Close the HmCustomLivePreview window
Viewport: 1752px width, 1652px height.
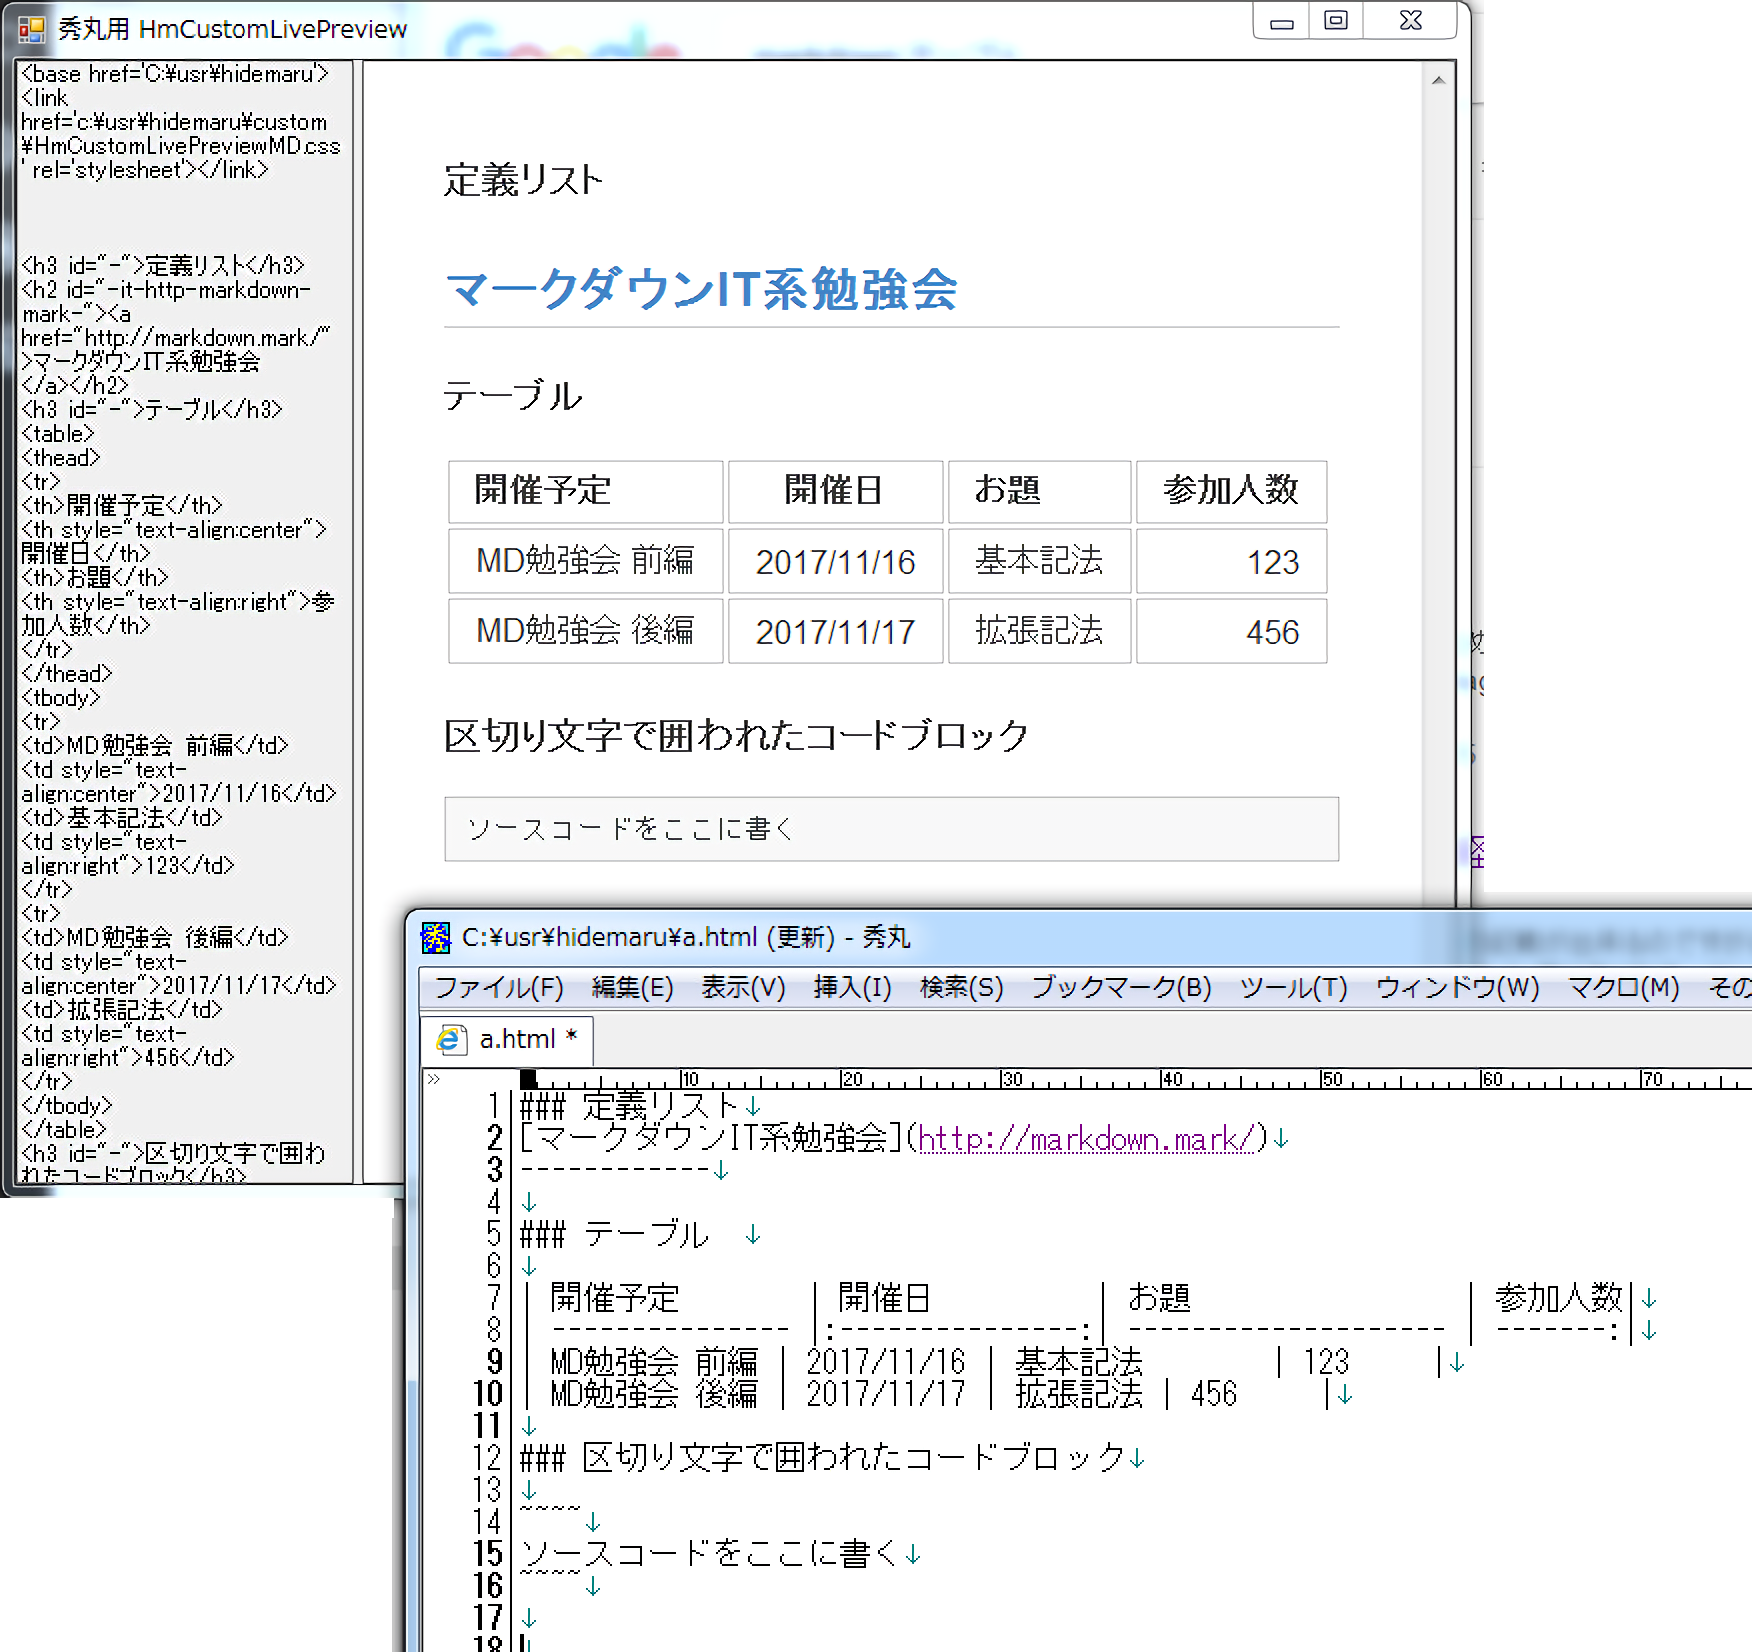pos(1410,21)
